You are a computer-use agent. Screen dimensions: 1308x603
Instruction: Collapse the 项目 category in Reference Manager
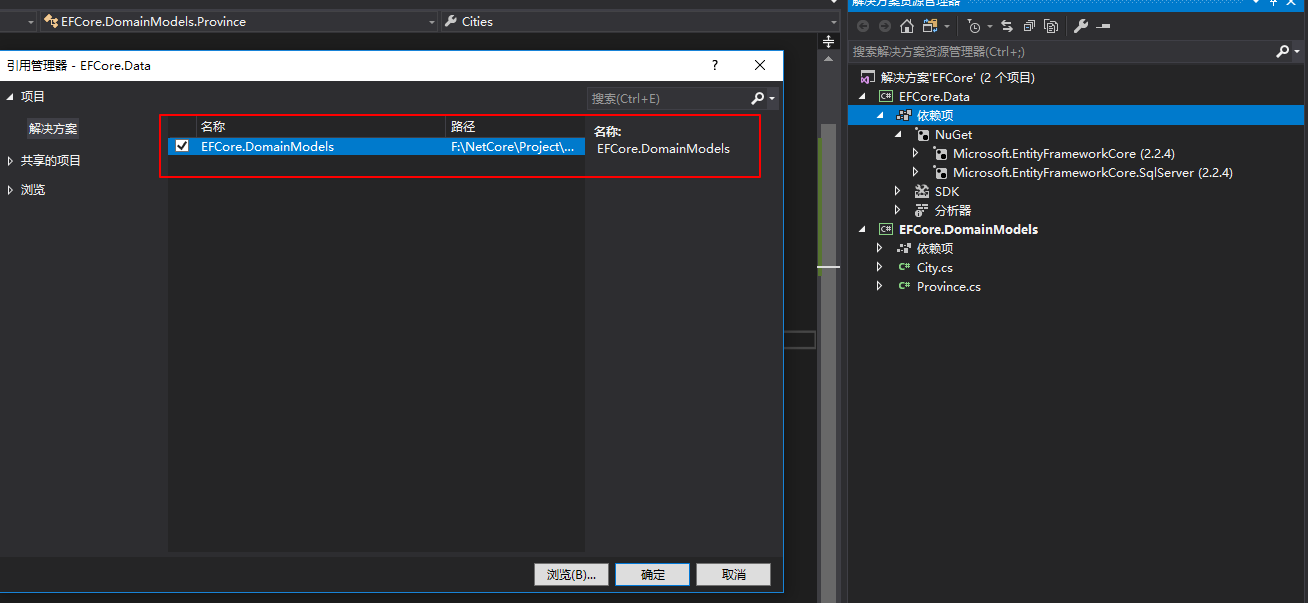pos(10,96)
